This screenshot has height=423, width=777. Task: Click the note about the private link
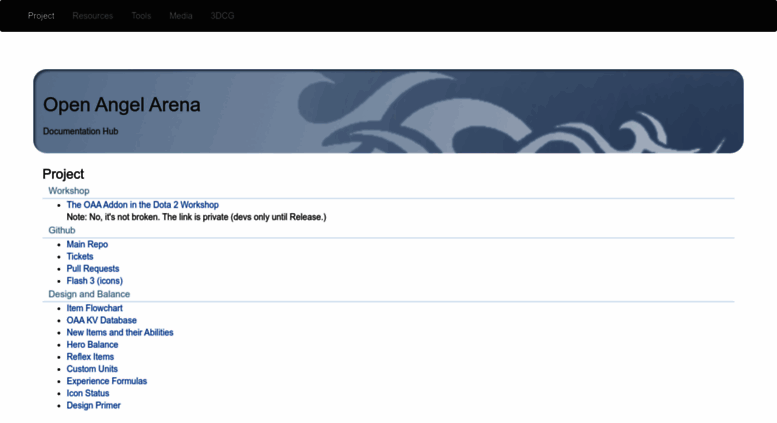(x=197, y=217)
